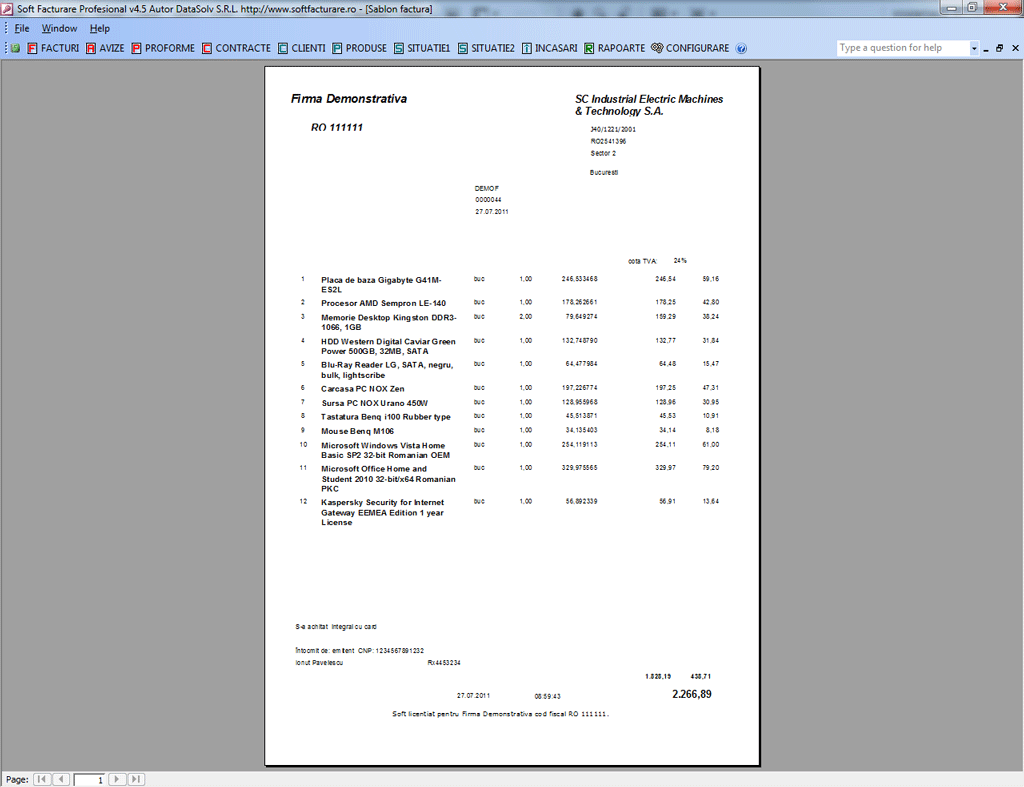This screenshot has width=1024, height=787.
Task: Click the time stamp '08:59:43'
Action: tap(547, 696)
